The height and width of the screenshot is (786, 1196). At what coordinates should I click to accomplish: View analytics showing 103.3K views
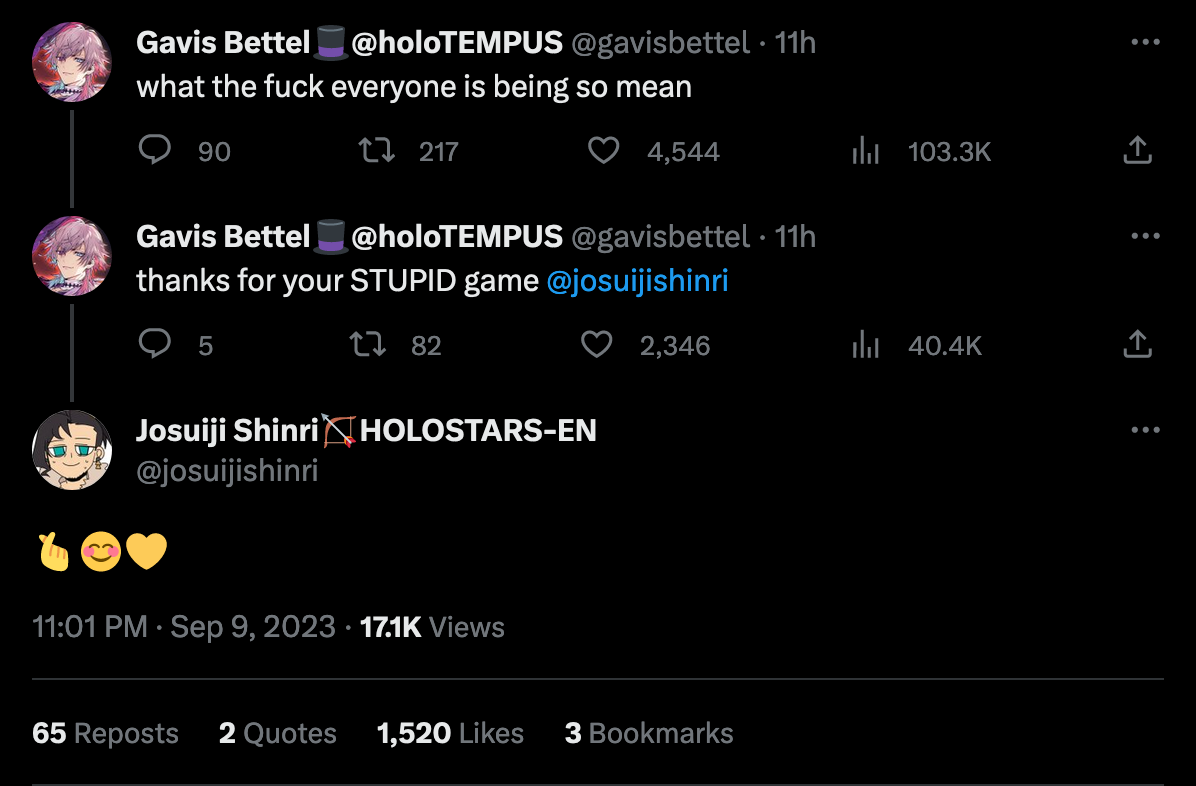(865, 151)
